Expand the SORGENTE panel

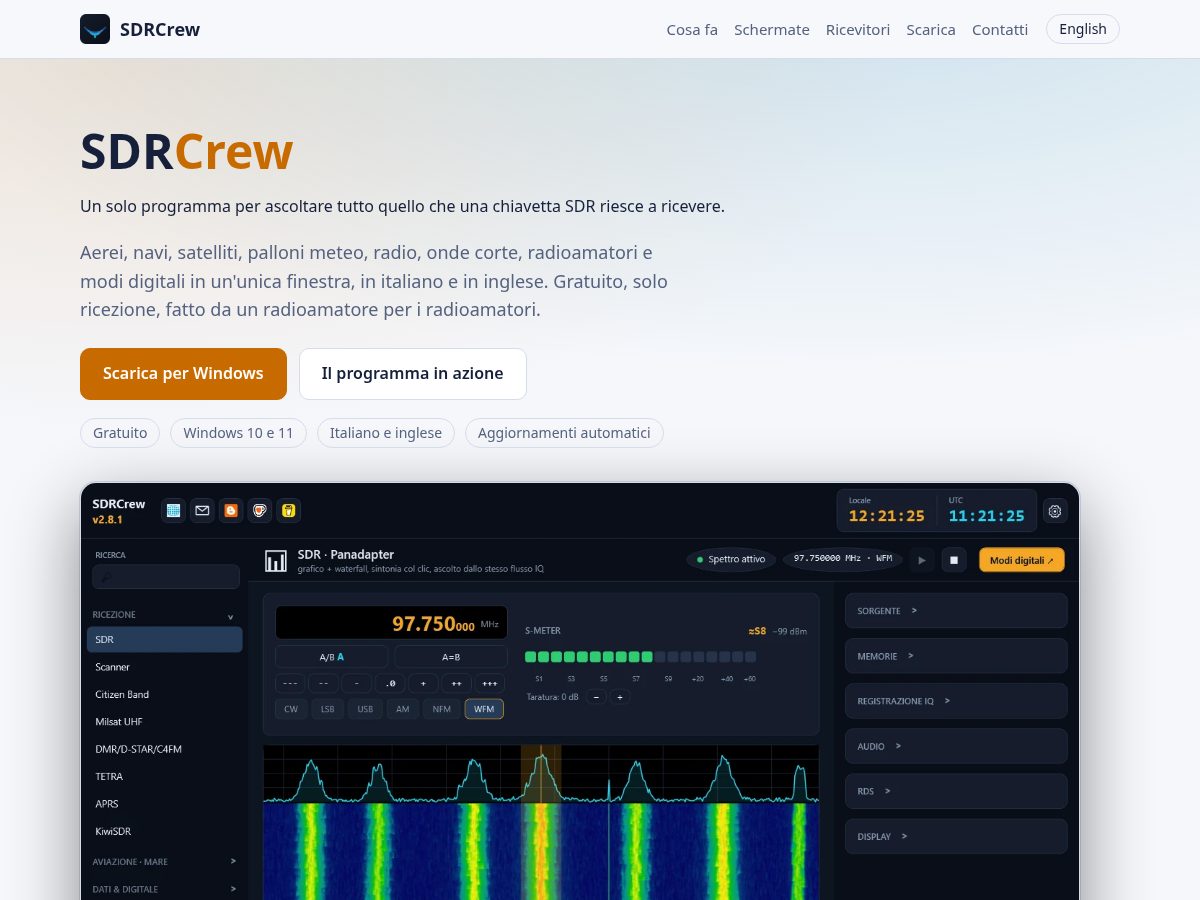956,611
